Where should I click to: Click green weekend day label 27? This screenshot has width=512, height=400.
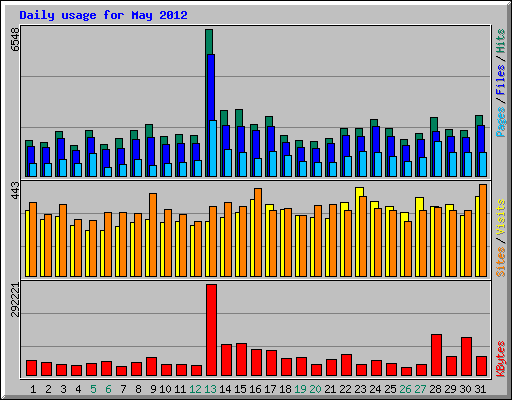pyautogui.click(x=420, y=389)
